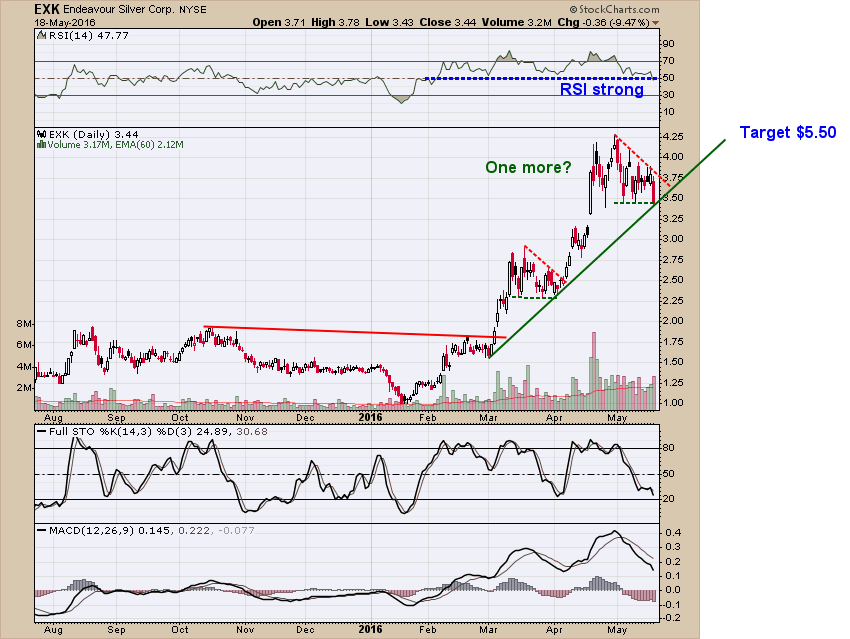
Task: Click the Nov label under the price panel
Action: coord(245,418)
